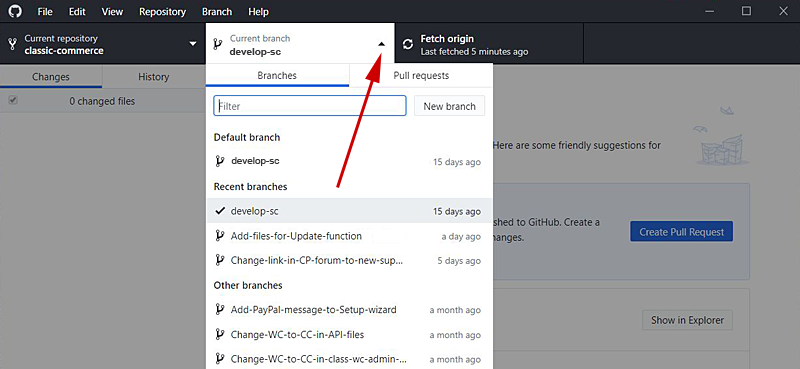The width and height of the screenshot is (800, 369).
Task: Click branch icon next to Add-files-for-Update-function
Action: 220,236
